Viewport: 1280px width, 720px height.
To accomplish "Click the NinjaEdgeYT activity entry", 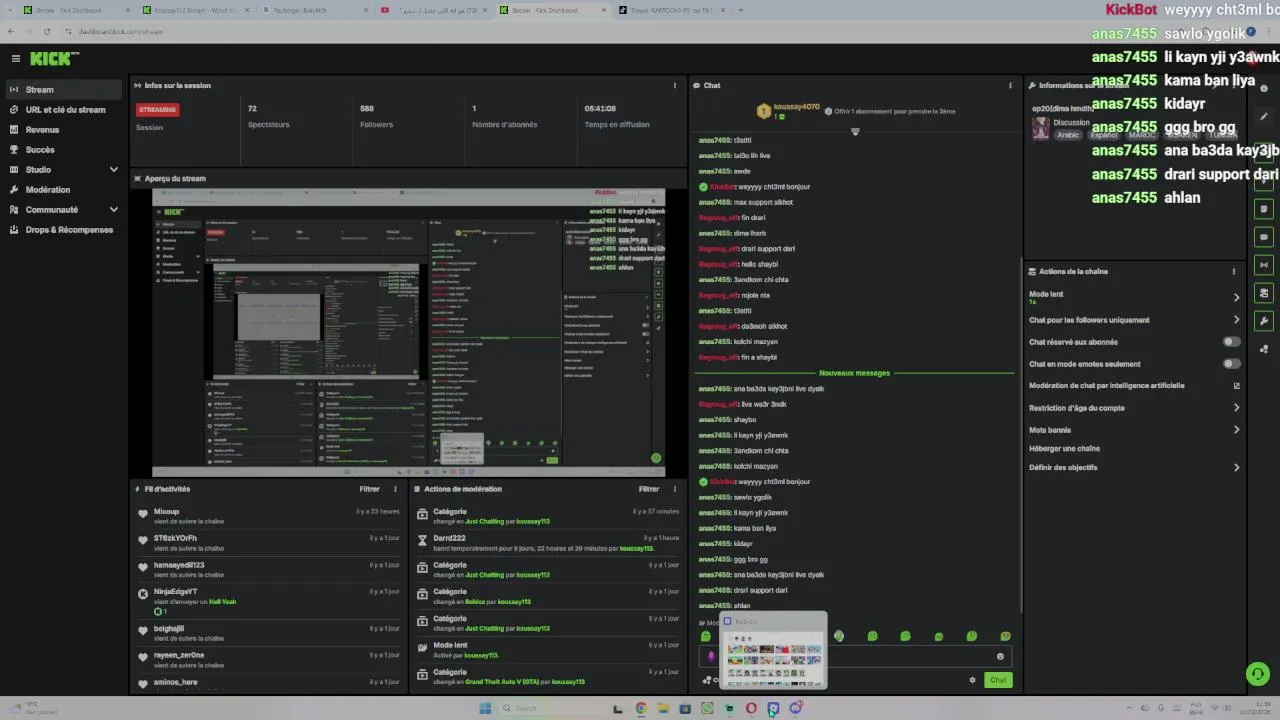I will click(x=270, y=601).
